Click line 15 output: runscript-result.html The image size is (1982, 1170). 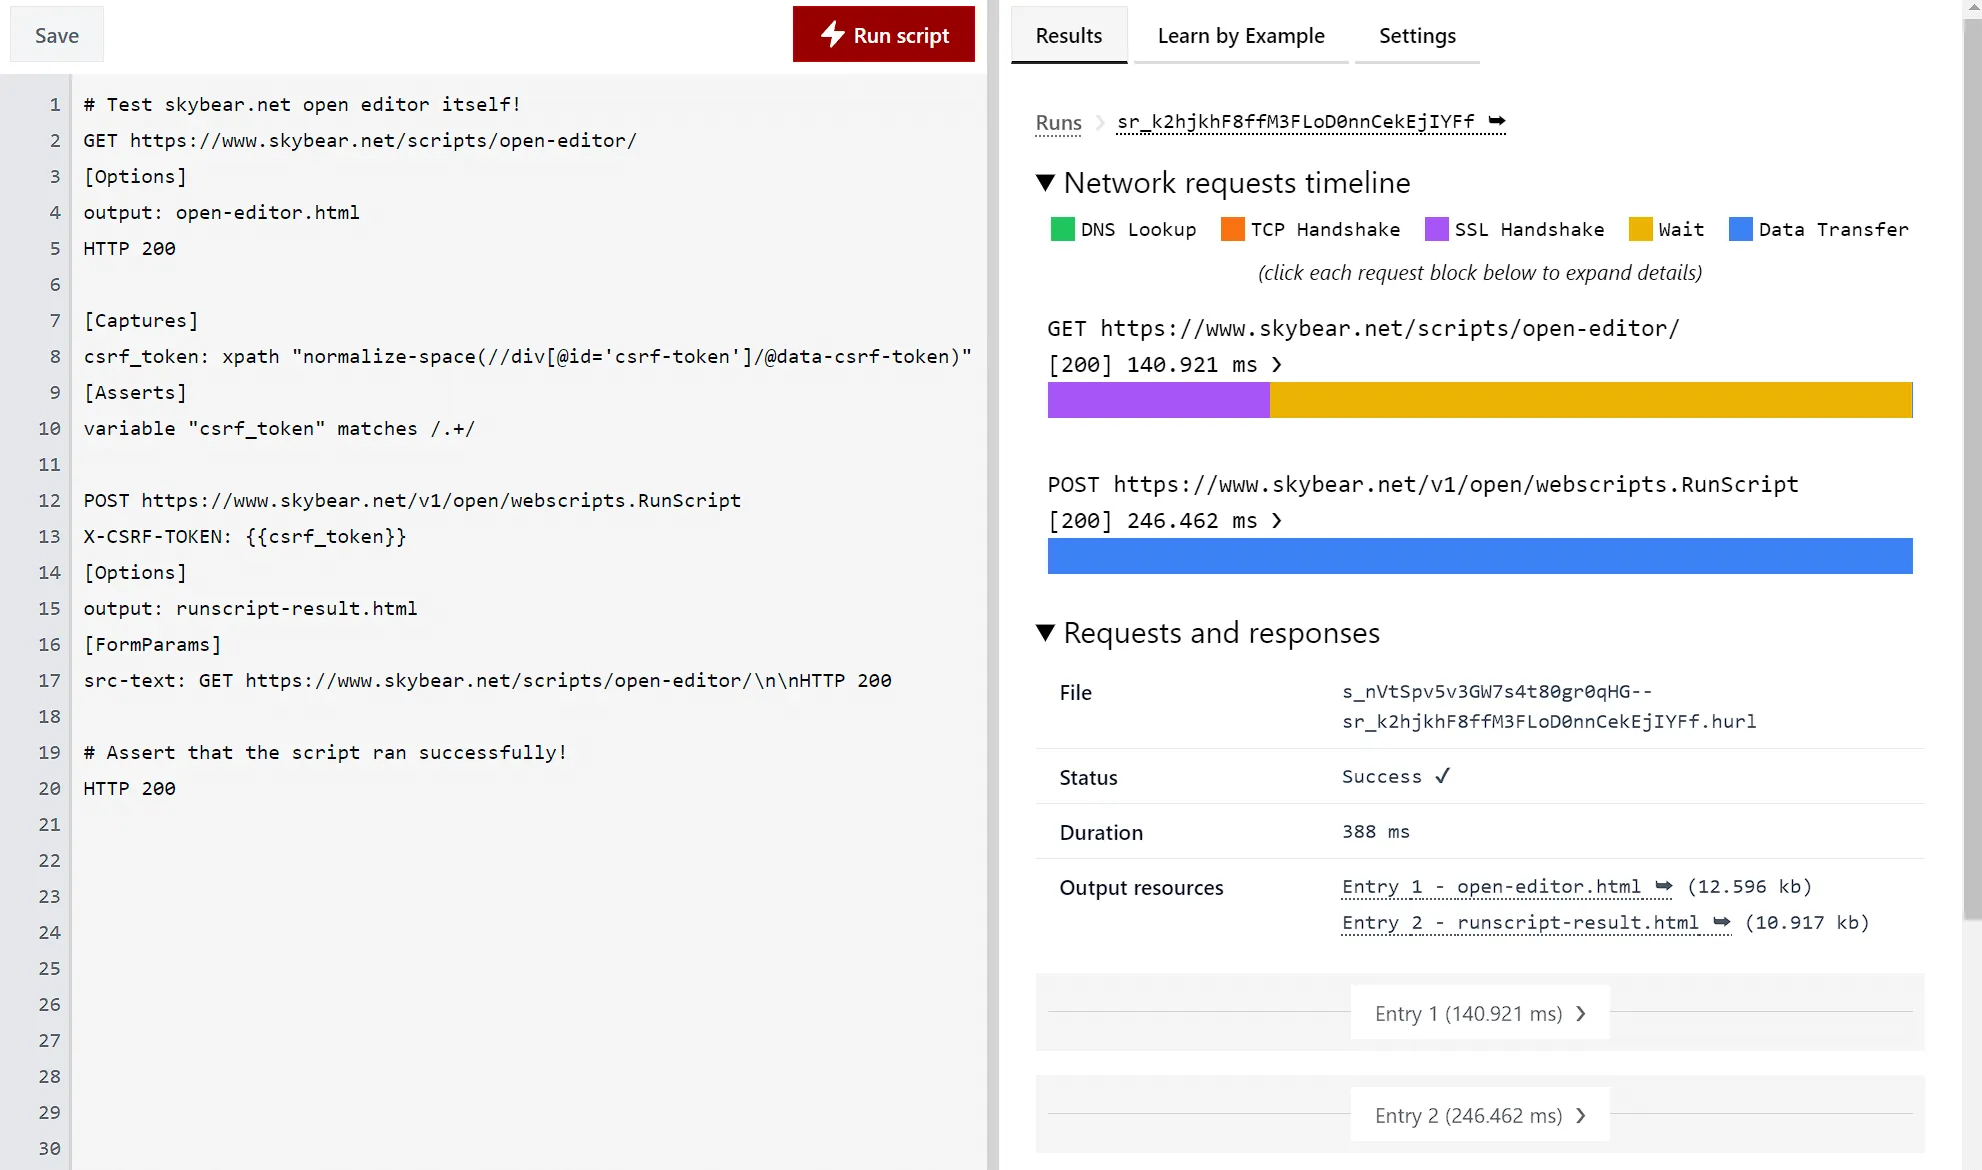[x=250, y=609]
